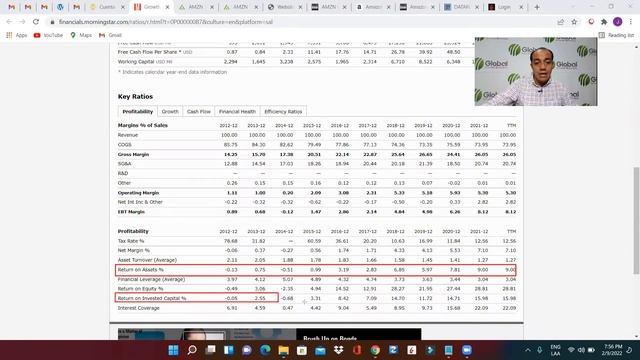Click the Financial Leverage (Average) label
The height and width of the screenshot is (360, 640).
click(151, 279)
